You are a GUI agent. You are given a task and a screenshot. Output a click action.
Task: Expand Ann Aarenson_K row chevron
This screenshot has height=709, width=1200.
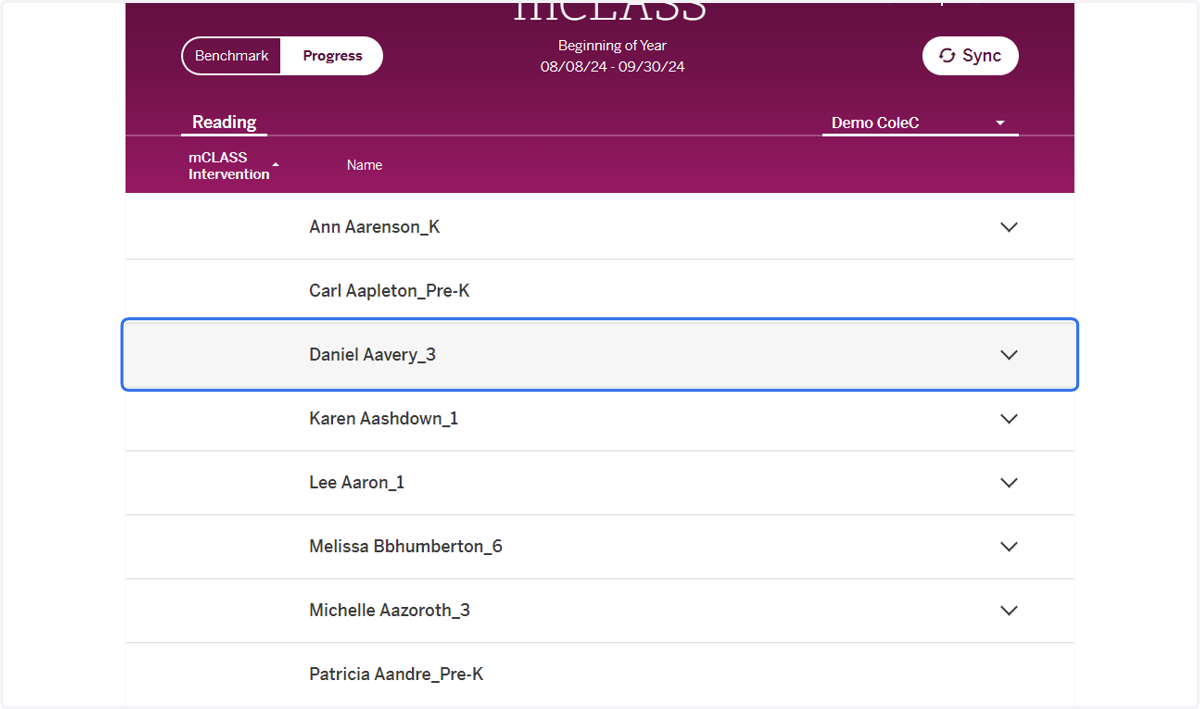coord(1009,227)
